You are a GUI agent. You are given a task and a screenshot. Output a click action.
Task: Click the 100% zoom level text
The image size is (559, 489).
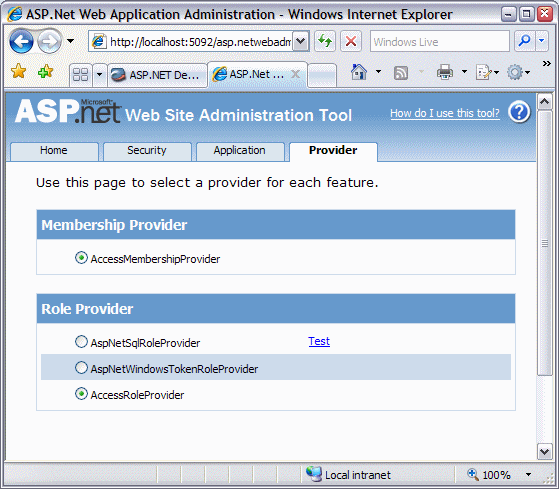[496, 475]
